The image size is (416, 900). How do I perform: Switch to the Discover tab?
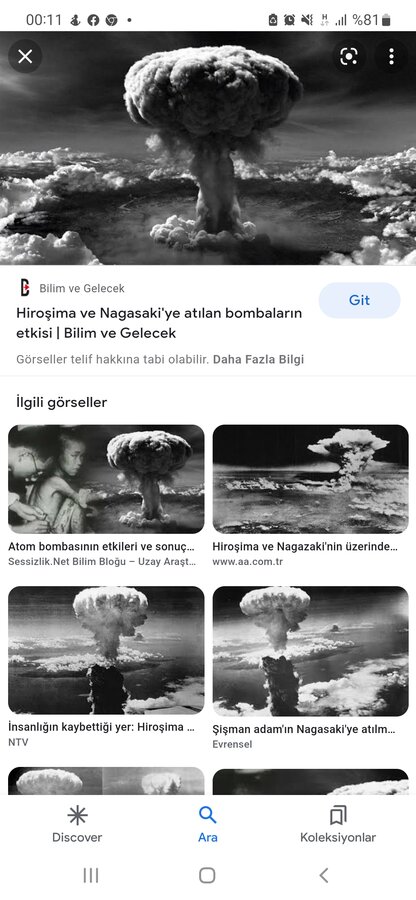77,824
